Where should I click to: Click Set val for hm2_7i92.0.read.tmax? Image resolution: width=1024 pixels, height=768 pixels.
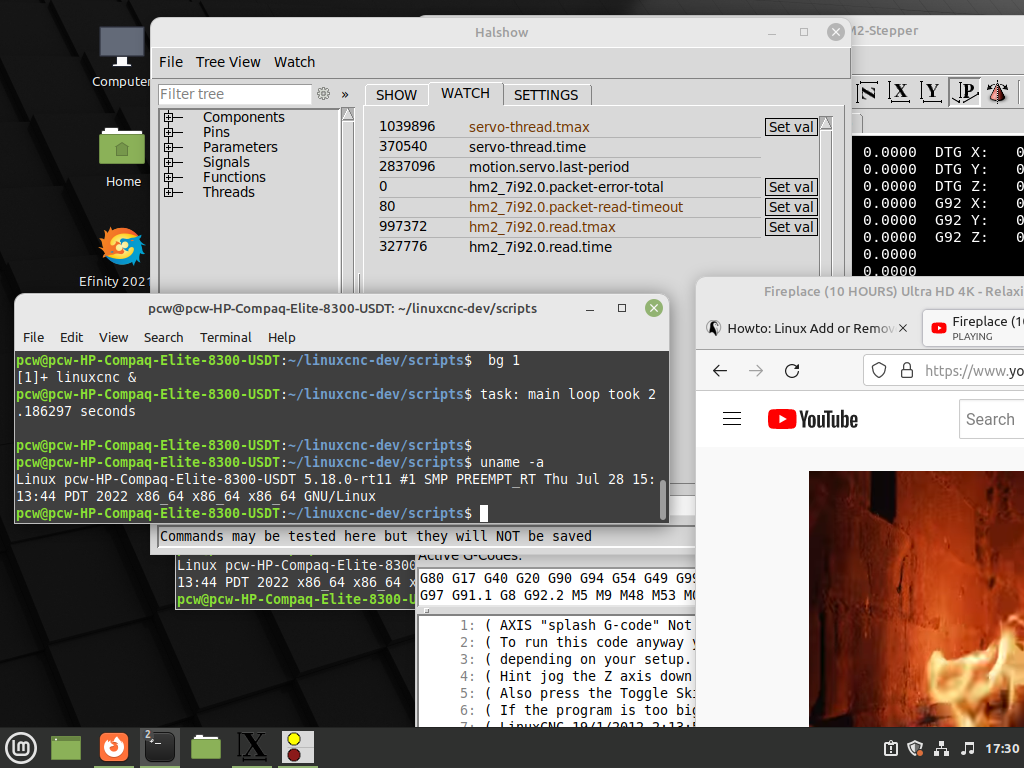pyautogui.click(x=791, y=227)
